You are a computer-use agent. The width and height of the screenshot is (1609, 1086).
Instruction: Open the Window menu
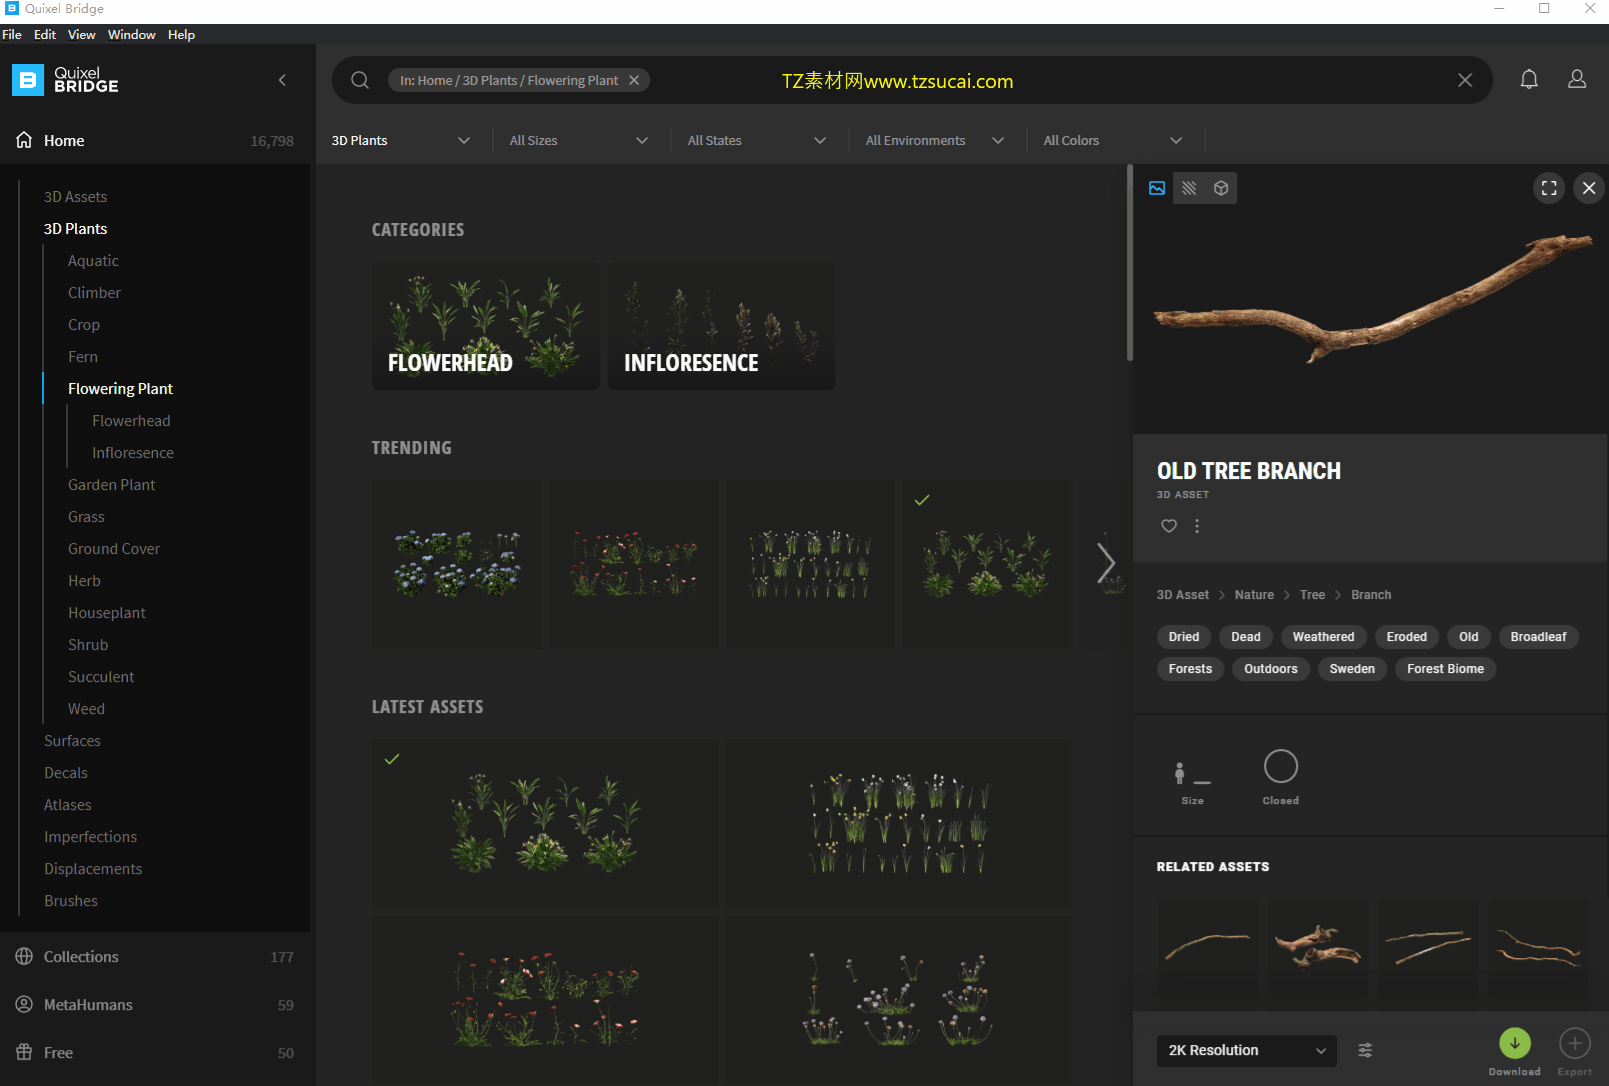132,34
